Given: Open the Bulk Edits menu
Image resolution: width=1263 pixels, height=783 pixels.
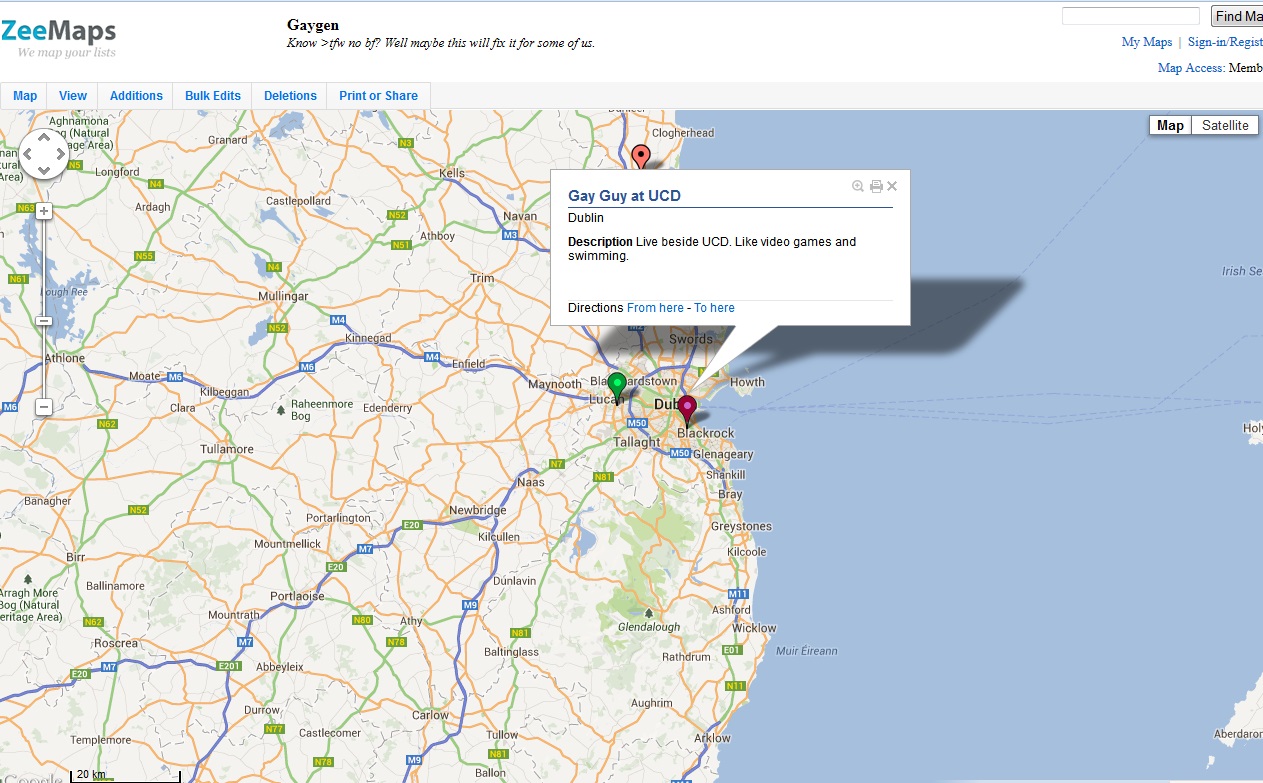Looking at the screenshot, I should point(213,96).
